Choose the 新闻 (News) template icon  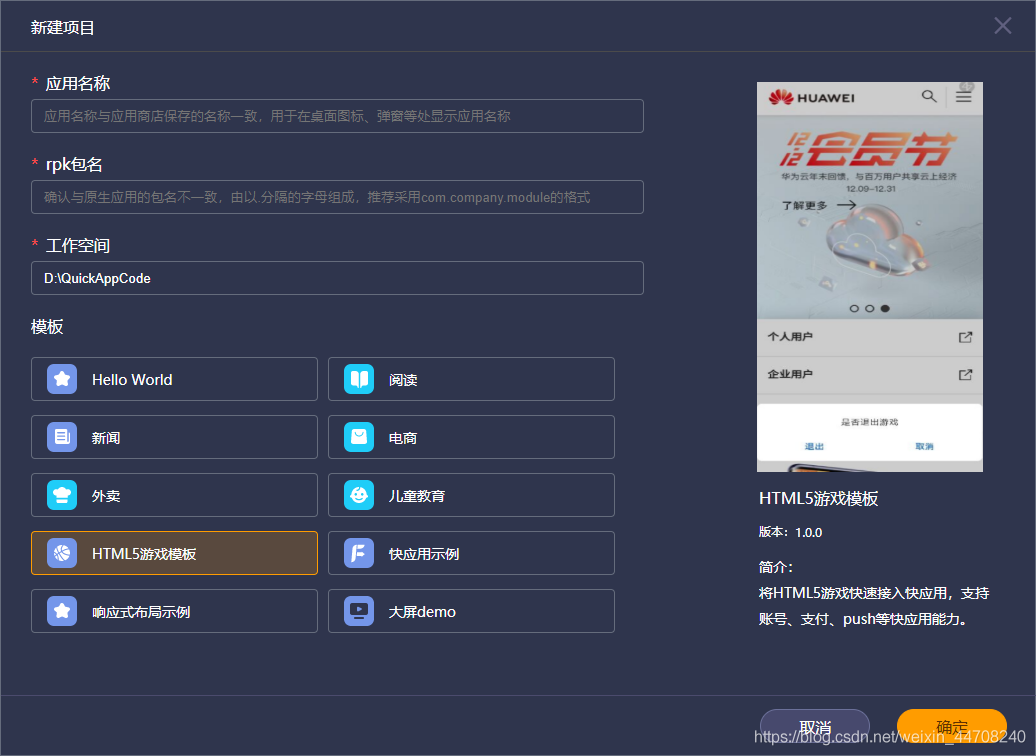tap(62, 437)
